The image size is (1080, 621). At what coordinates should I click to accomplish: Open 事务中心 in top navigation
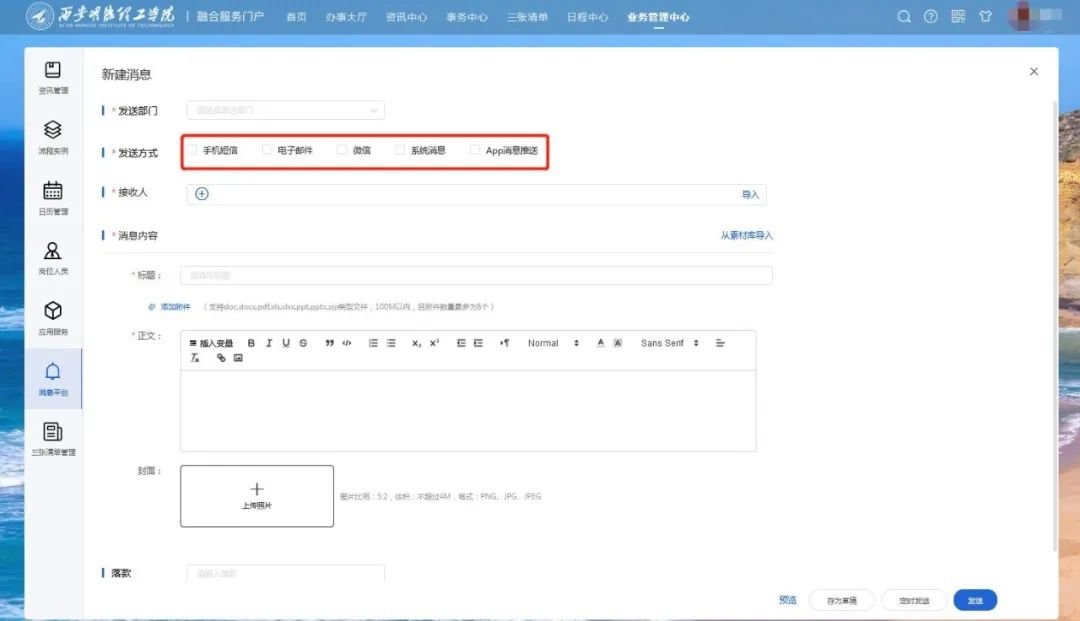point(467,17)
